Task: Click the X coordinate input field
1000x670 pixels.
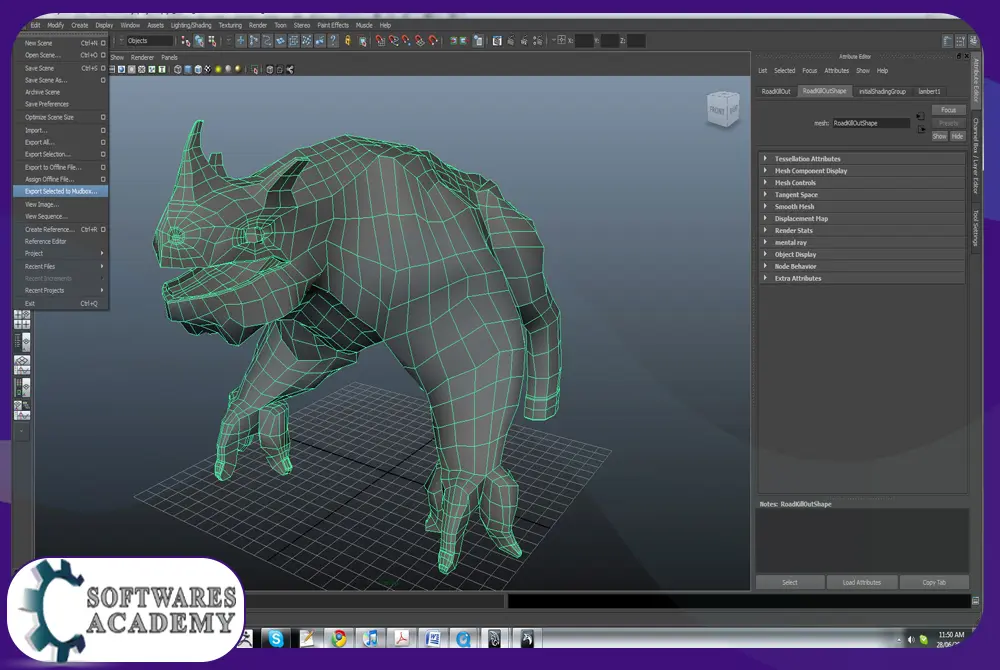Action: [584, 41]
